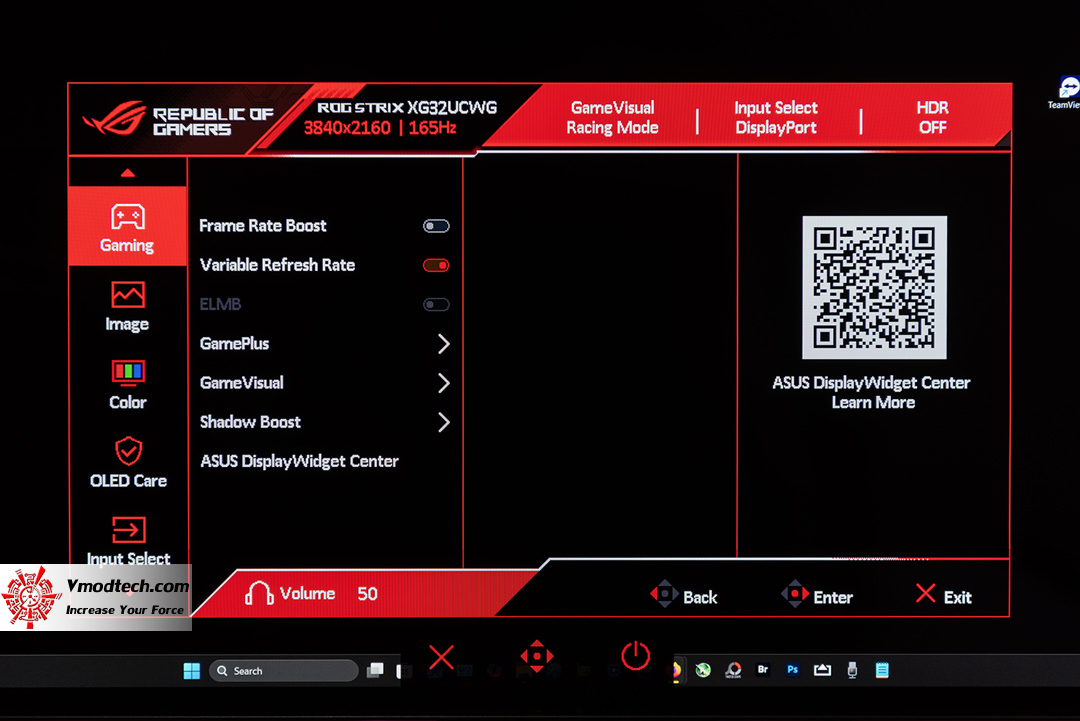Click the DisplayWidget Center QR code
The width and height of the screenshot is (1080, 721).
click(x=874, y=288)
